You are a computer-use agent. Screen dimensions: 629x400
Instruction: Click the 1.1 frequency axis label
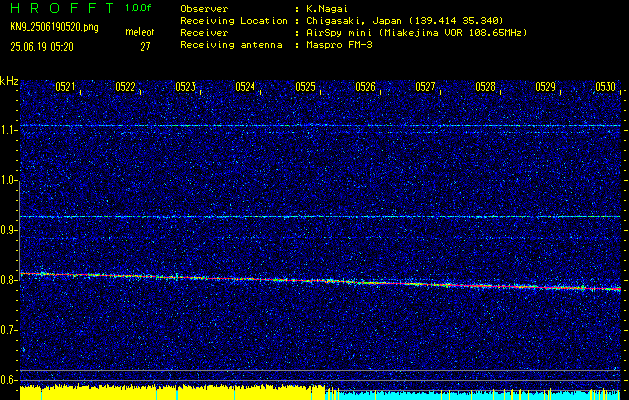pyautogui.click(x=8, y=130)
